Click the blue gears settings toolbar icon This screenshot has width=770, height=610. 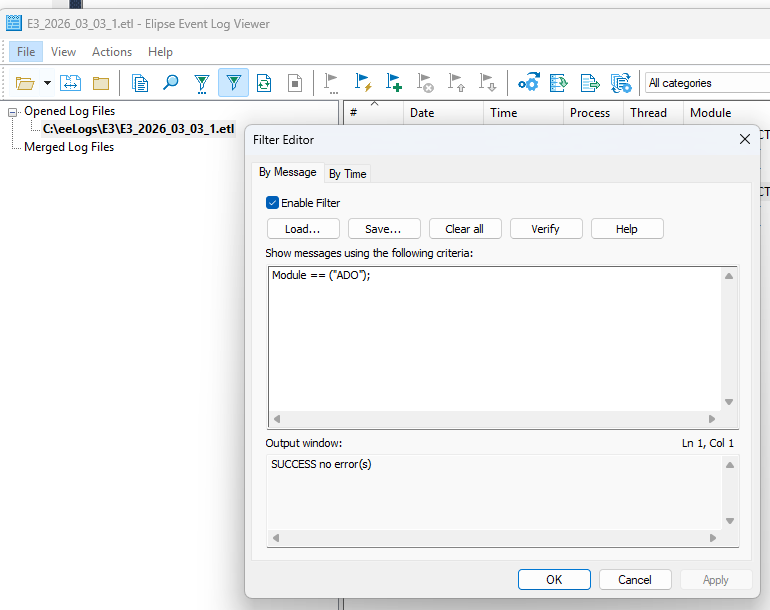528,83
